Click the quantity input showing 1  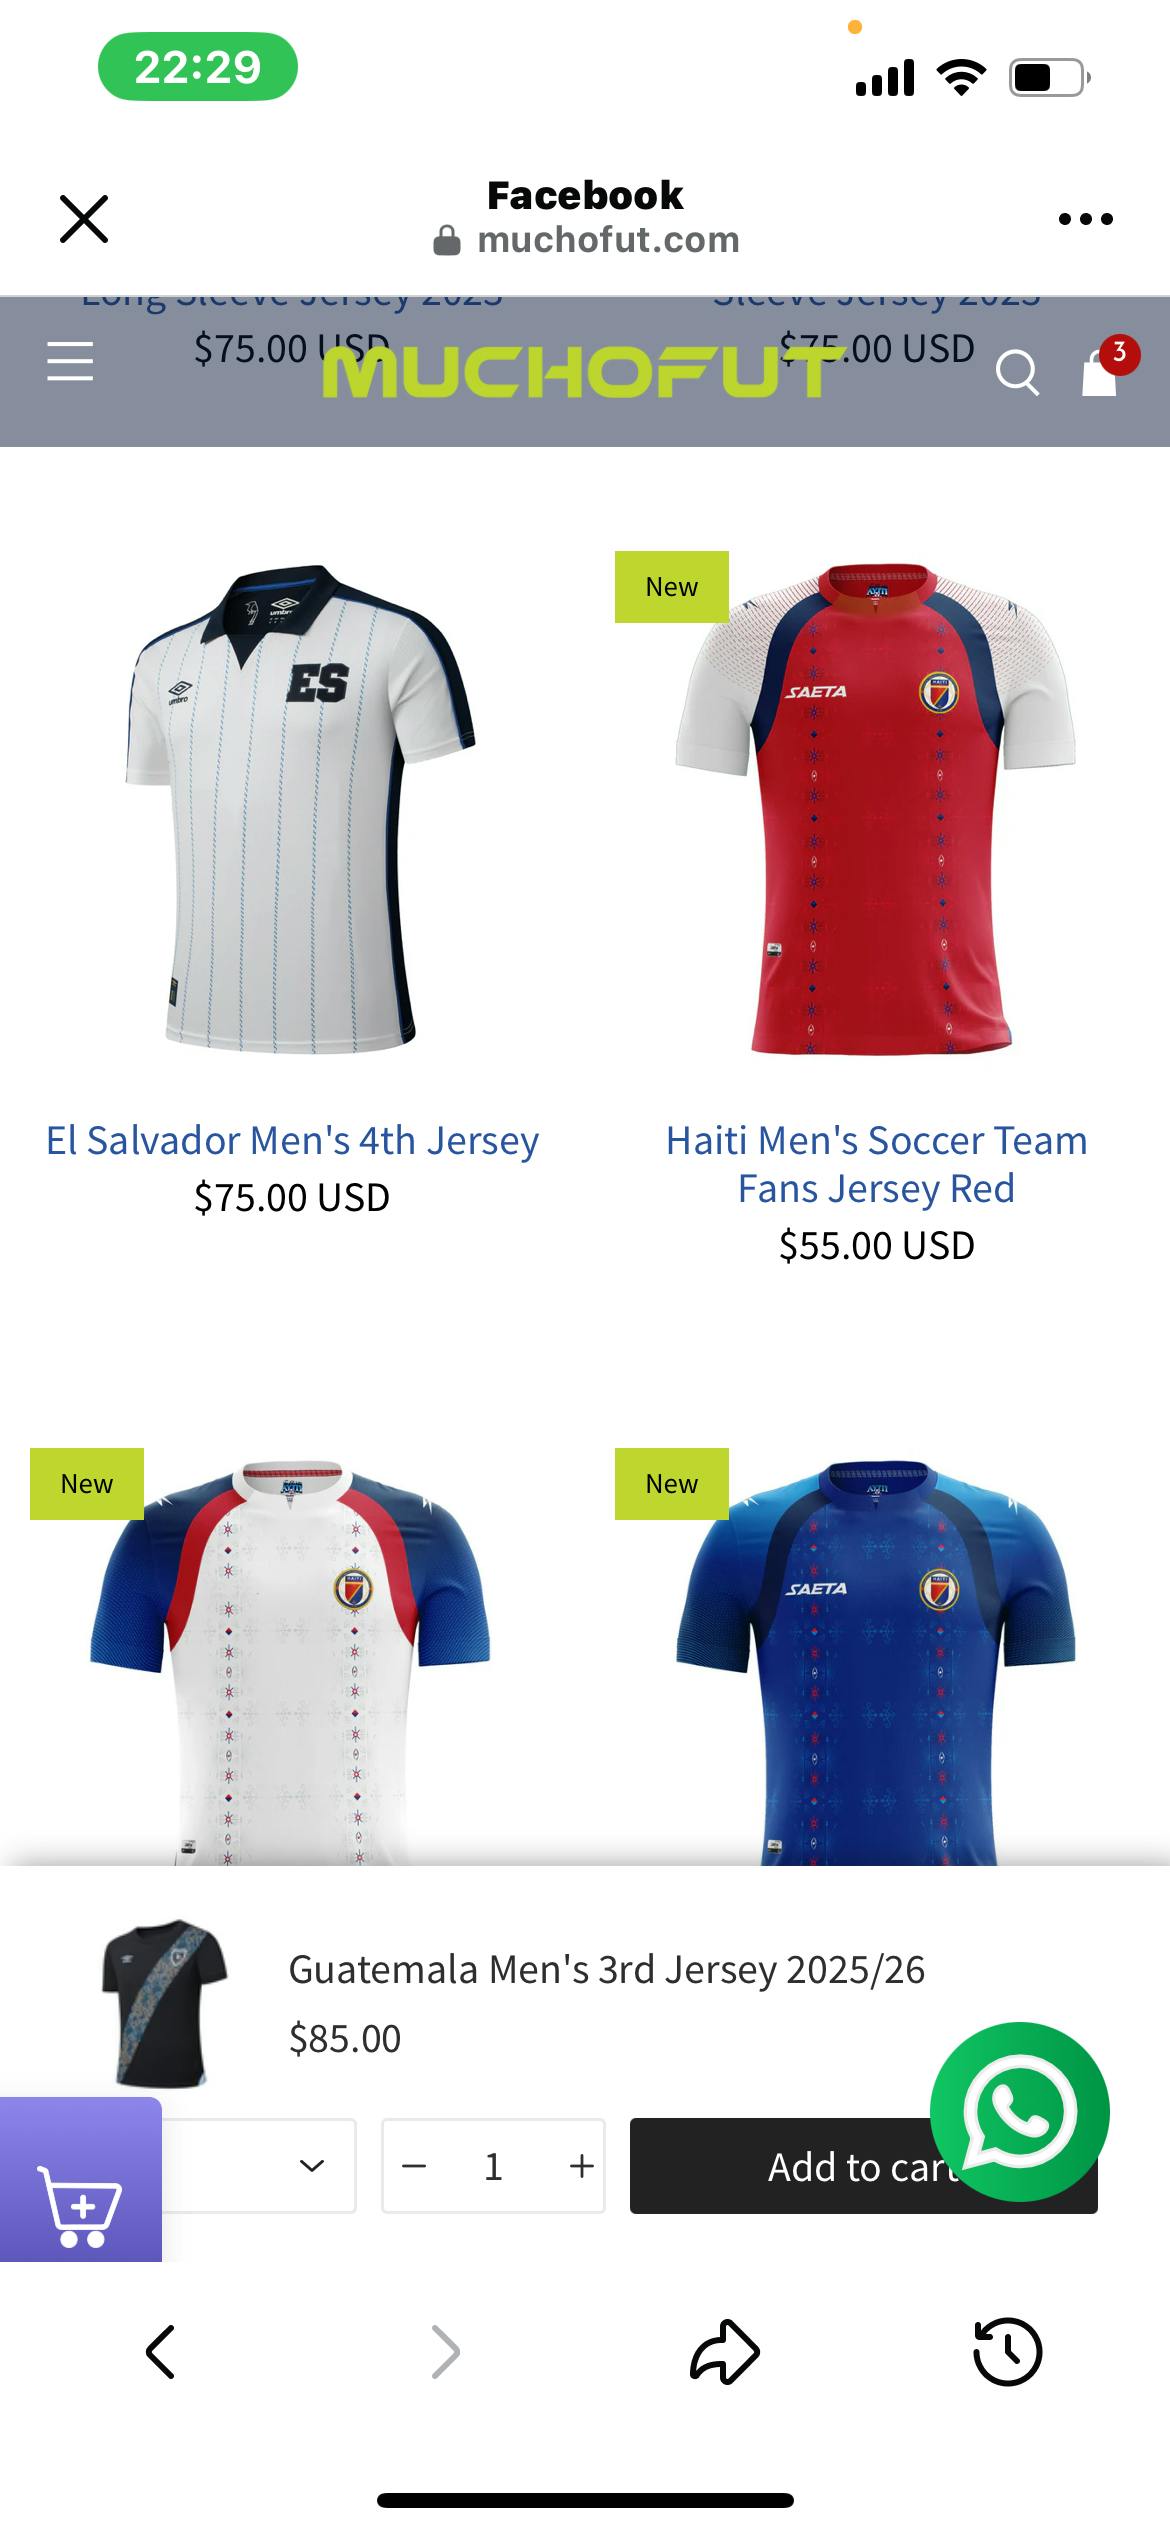click(493, 2166)
